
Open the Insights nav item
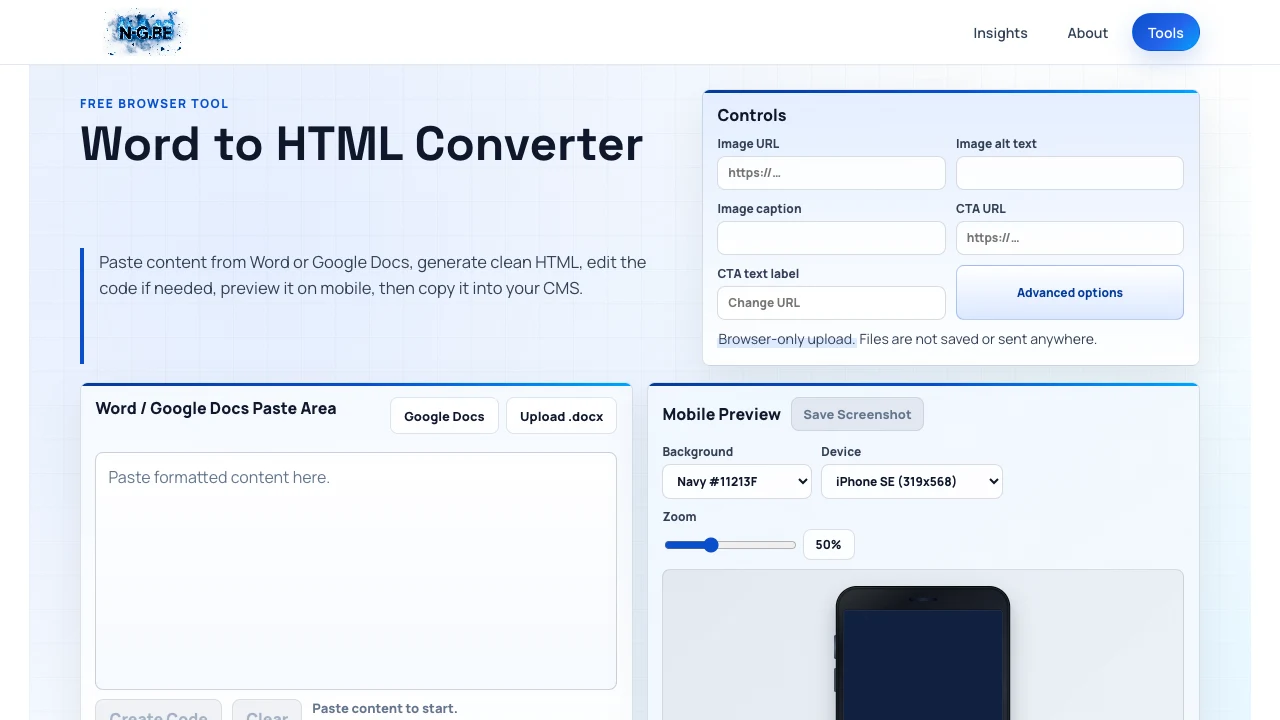coord(1000,33)
